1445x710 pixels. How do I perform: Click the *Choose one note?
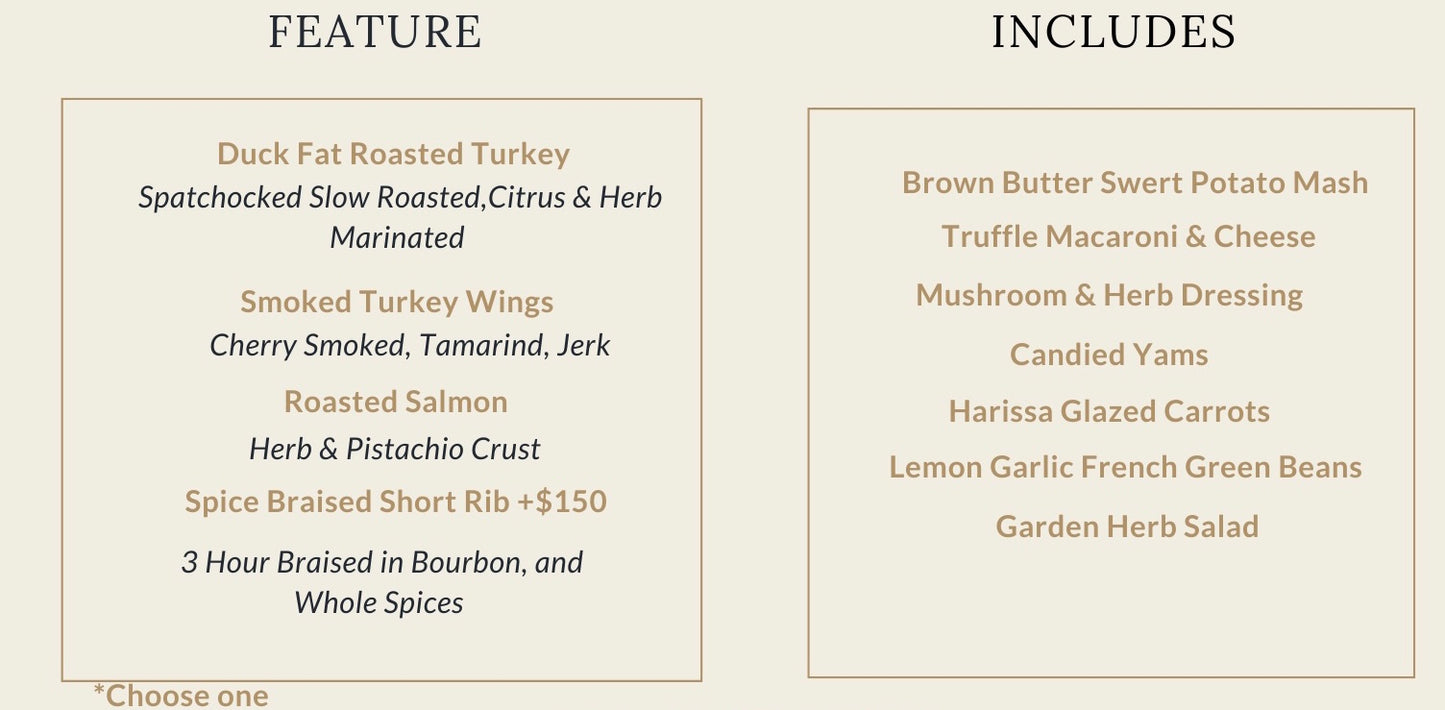[x=181, y=695]
